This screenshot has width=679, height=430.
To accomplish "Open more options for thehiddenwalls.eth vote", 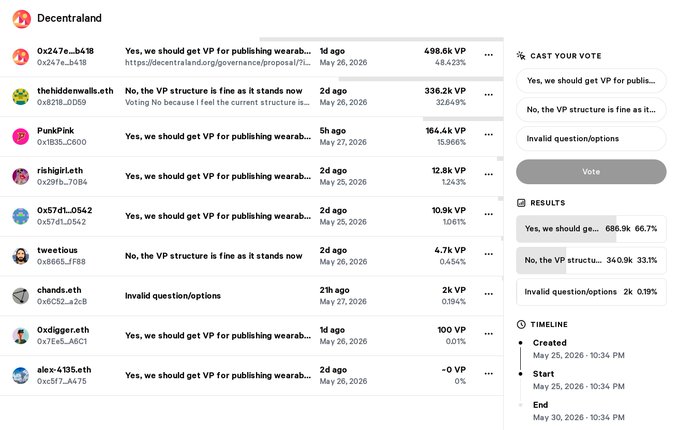I will coord(488,94).
